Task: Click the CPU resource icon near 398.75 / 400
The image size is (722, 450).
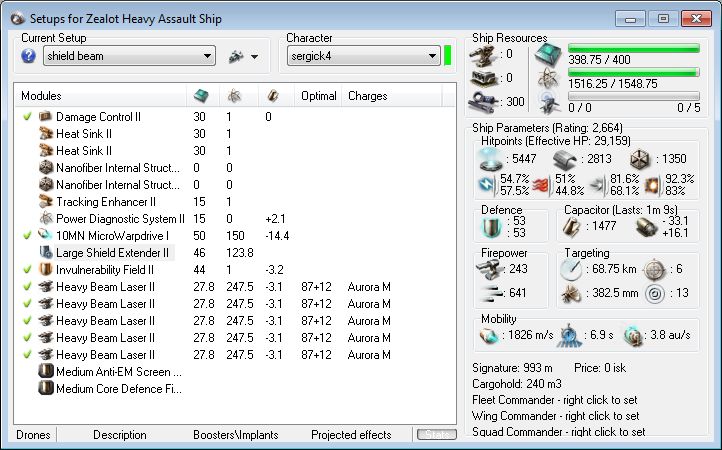Action: 548,54
